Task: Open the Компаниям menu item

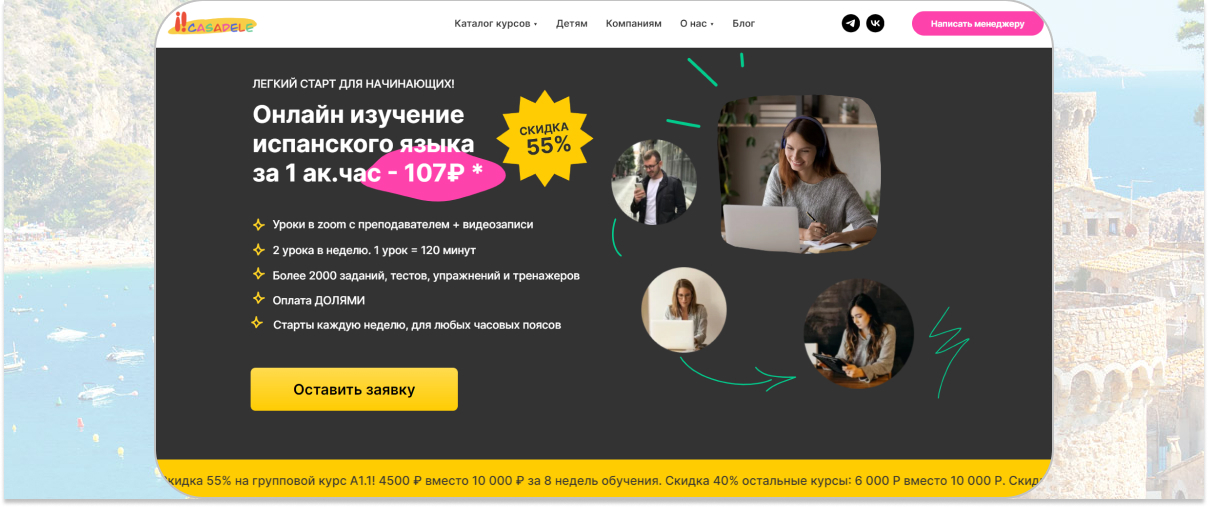Action: click(634, 23)
